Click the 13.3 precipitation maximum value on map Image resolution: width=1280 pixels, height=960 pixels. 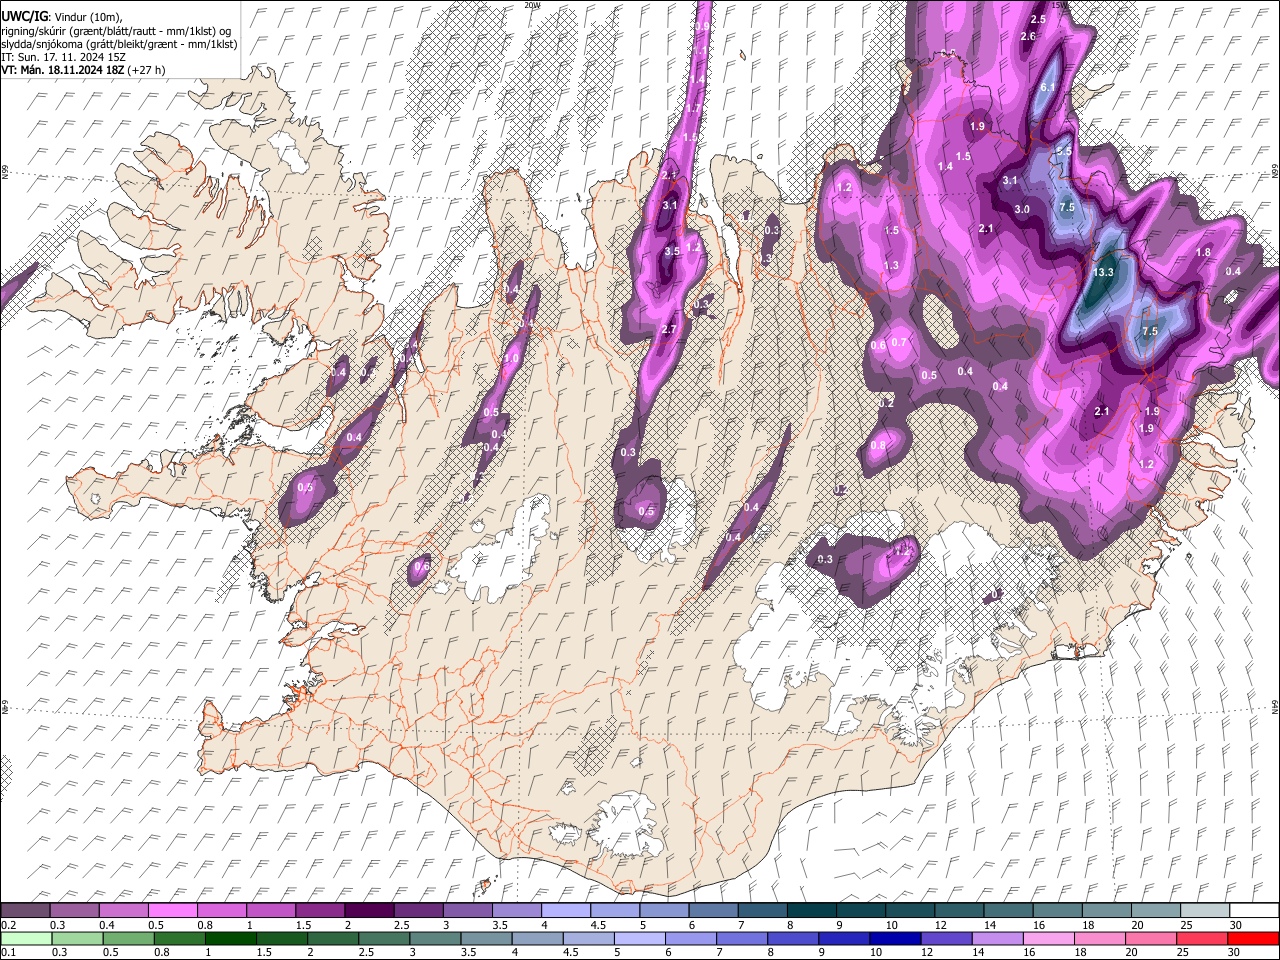[x=1104, y=272]
